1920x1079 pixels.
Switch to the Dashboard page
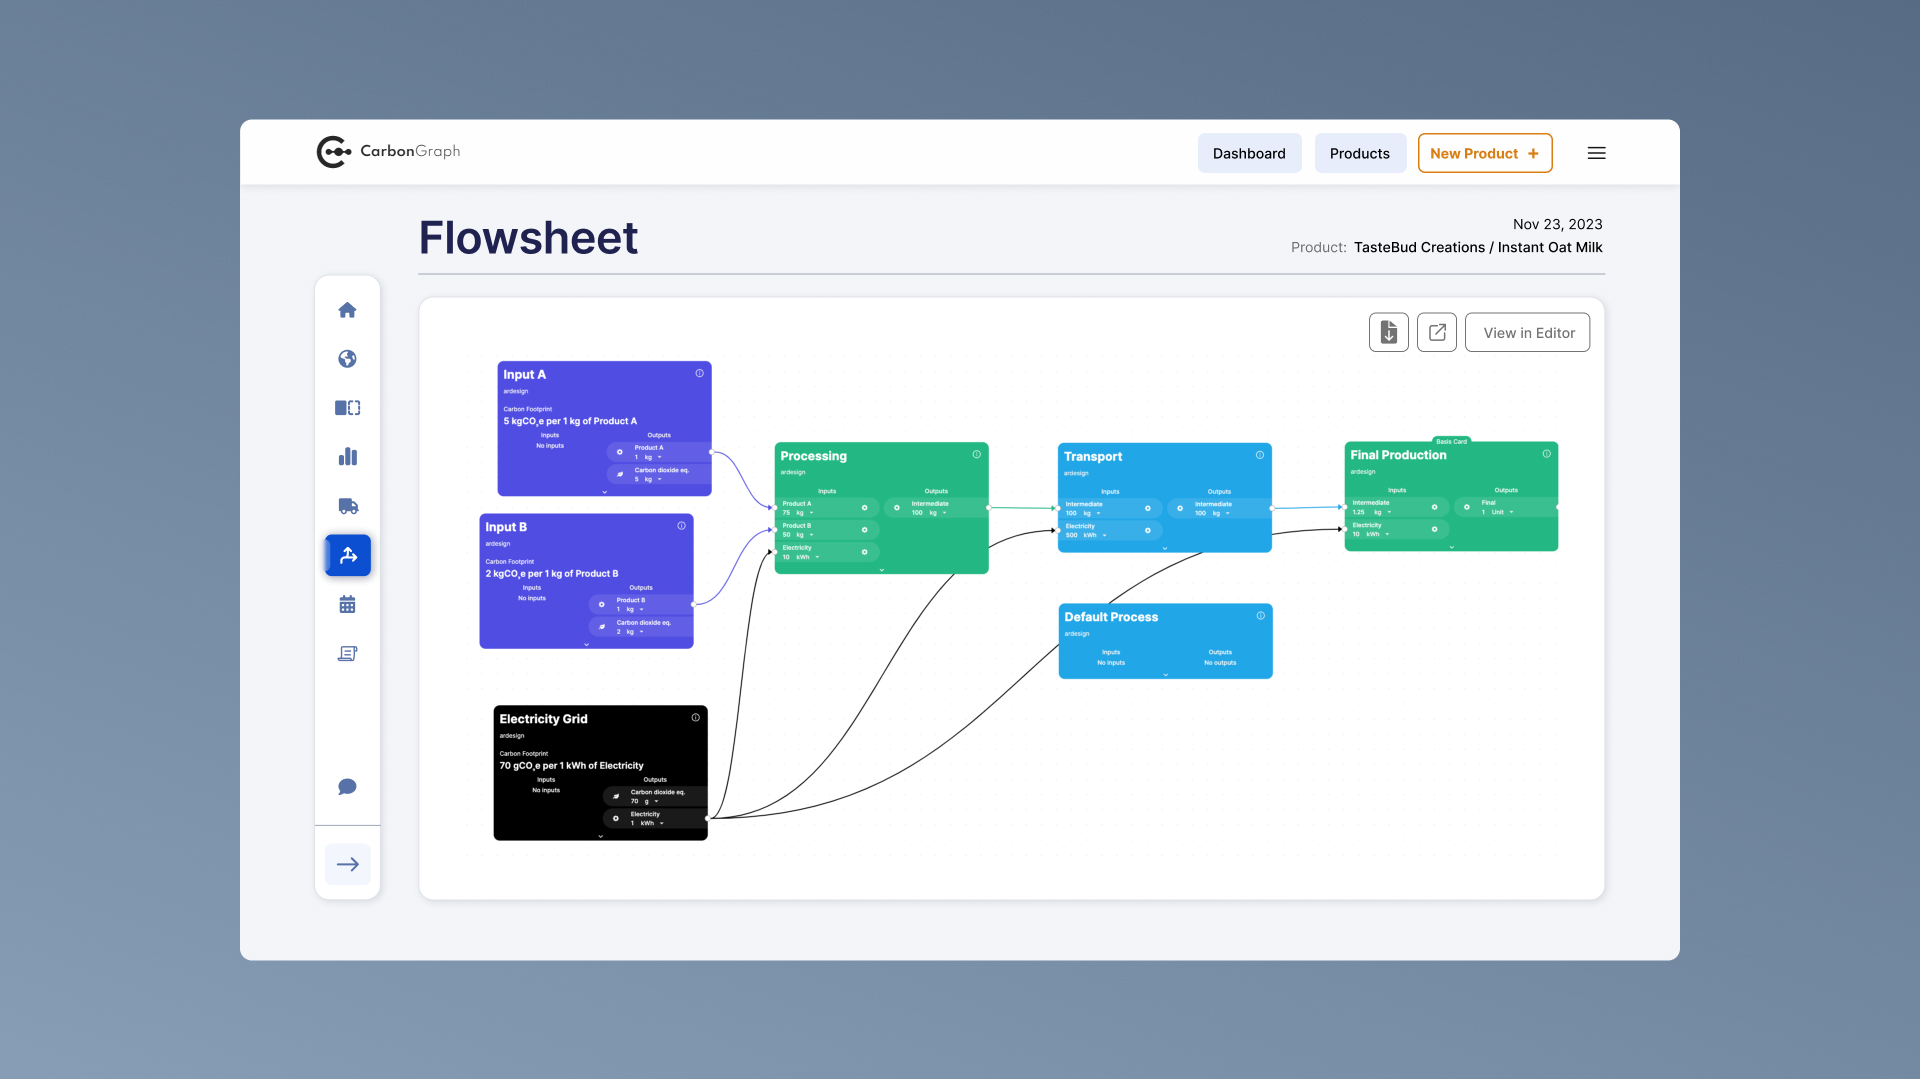pos(1249,153)
